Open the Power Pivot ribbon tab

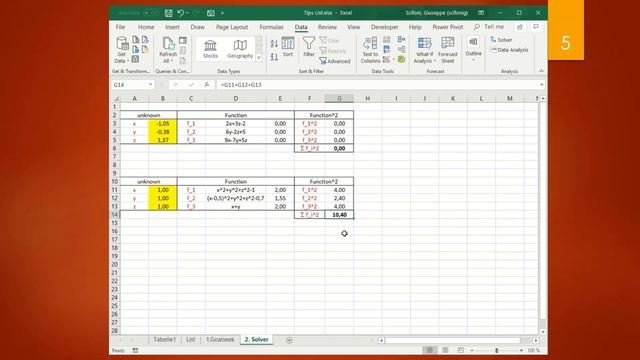[x=448, y=27]
